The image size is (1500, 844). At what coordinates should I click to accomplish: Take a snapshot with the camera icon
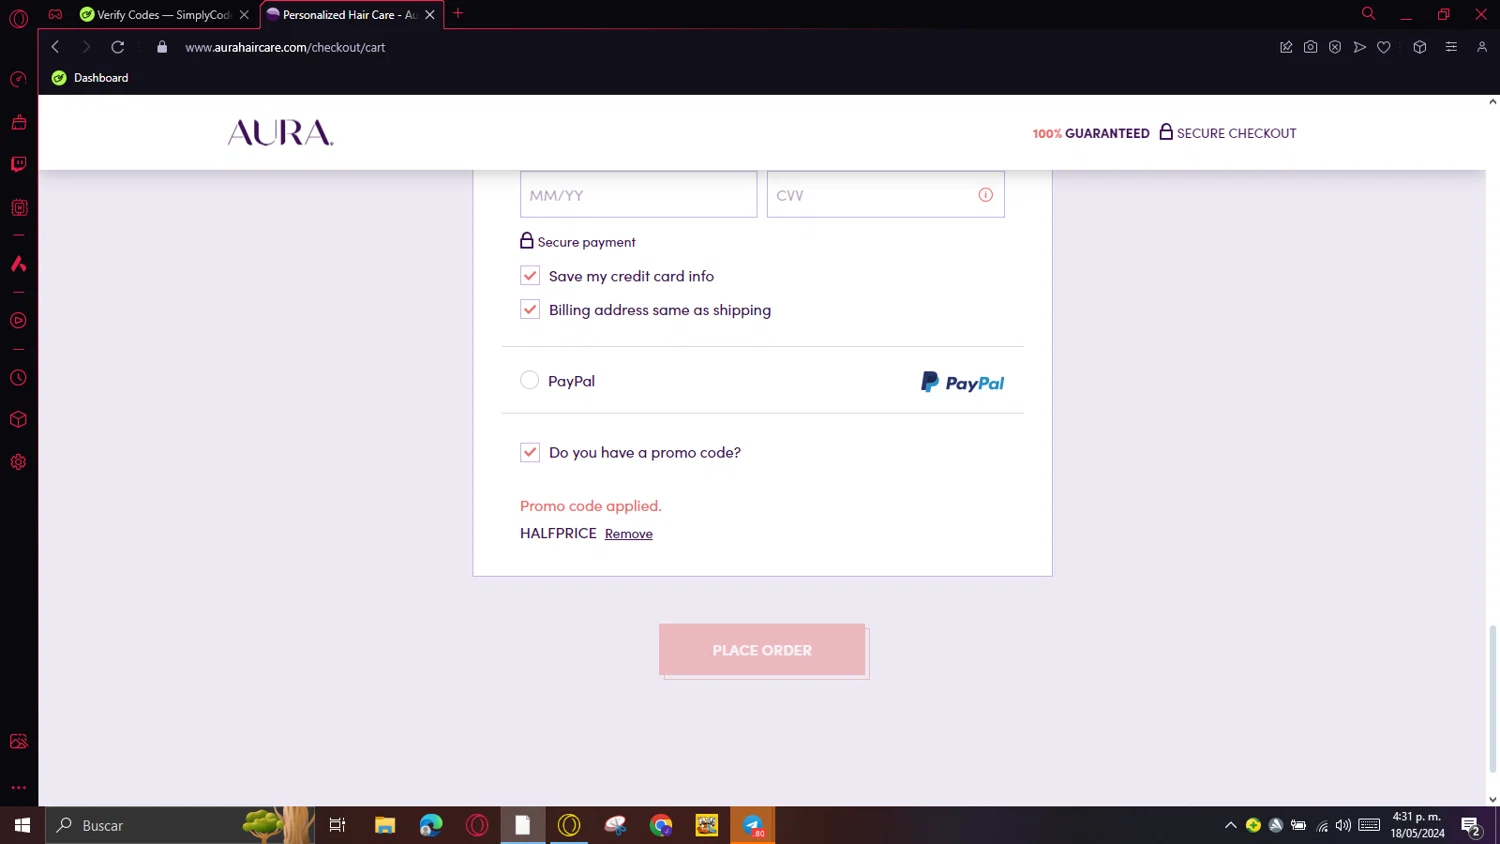coord(1310,47)
